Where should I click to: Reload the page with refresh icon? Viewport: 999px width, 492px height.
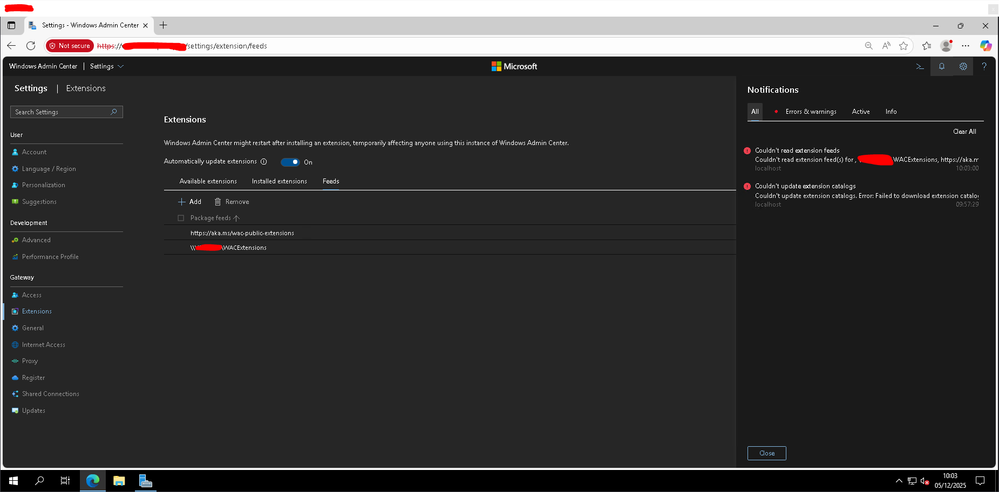pos(31,46)
